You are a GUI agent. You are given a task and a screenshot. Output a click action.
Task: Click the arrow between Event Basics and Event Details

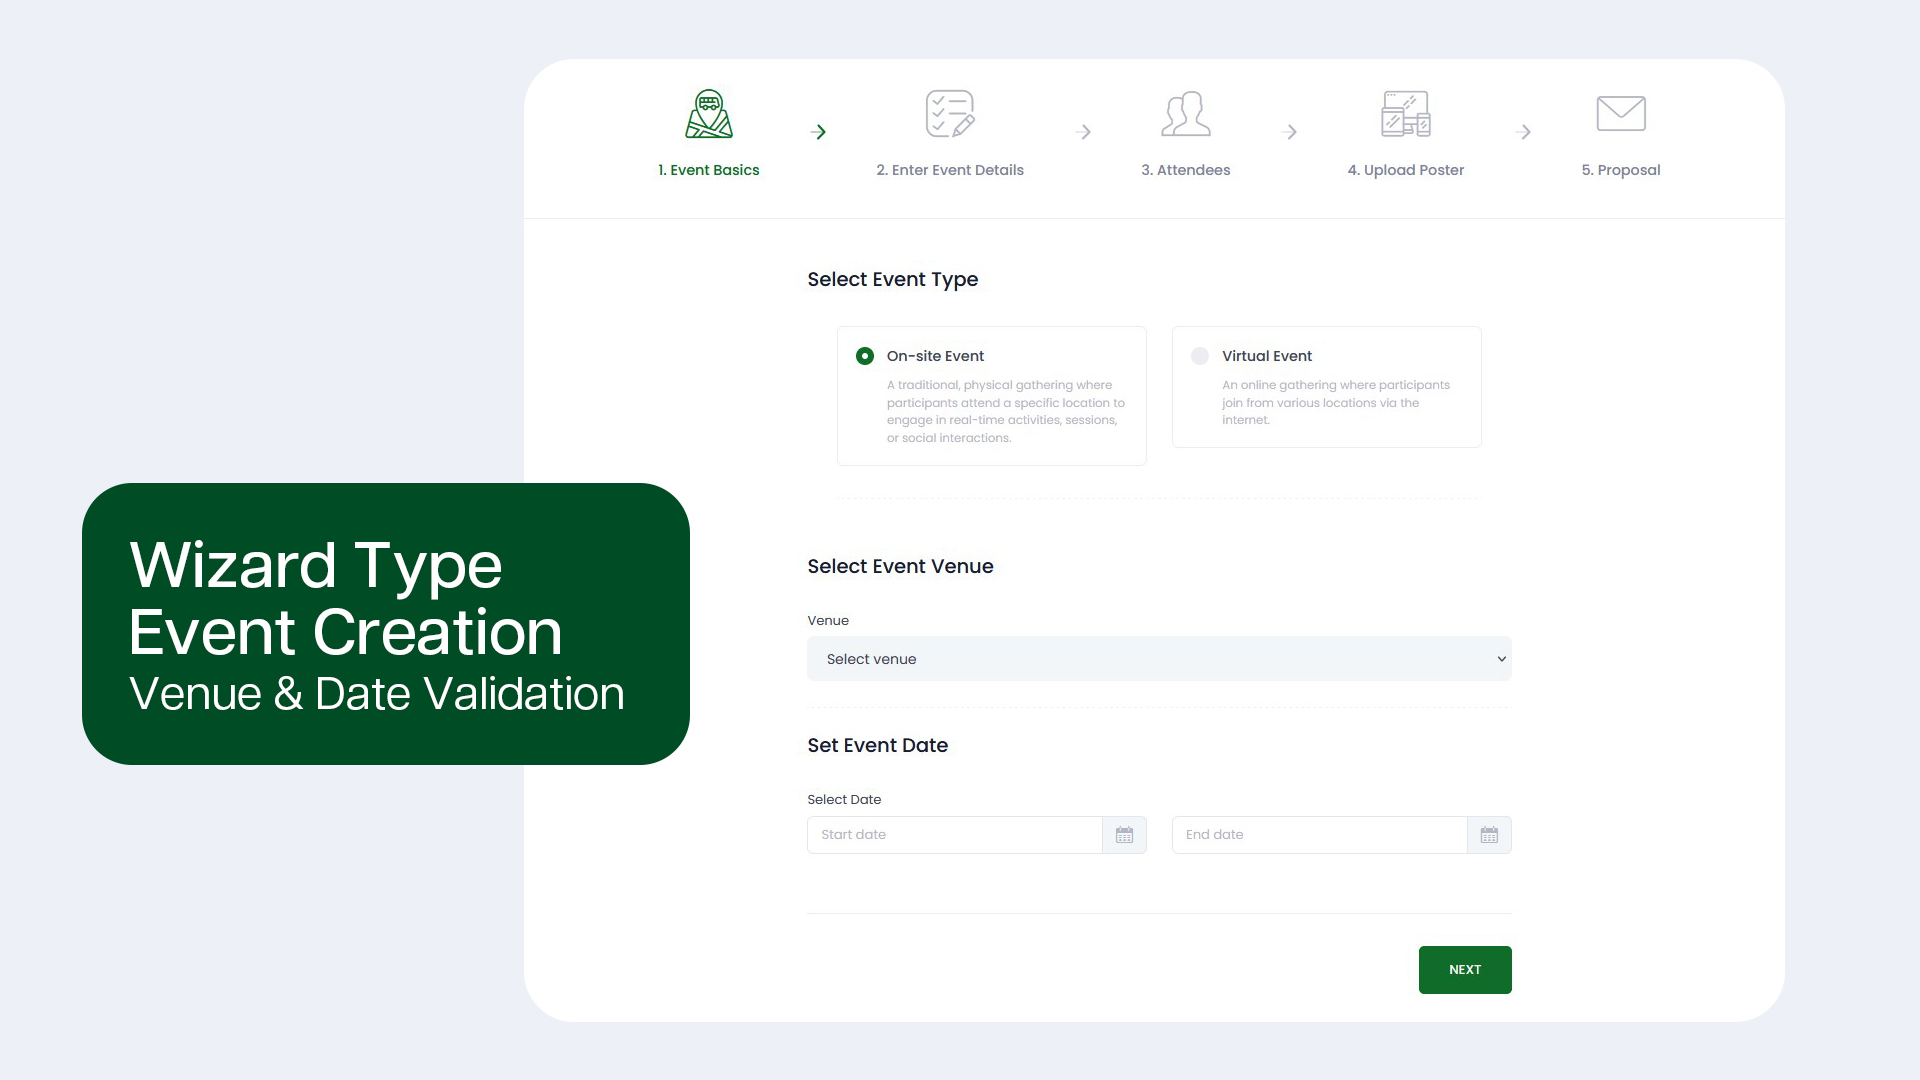pos(820,131)
